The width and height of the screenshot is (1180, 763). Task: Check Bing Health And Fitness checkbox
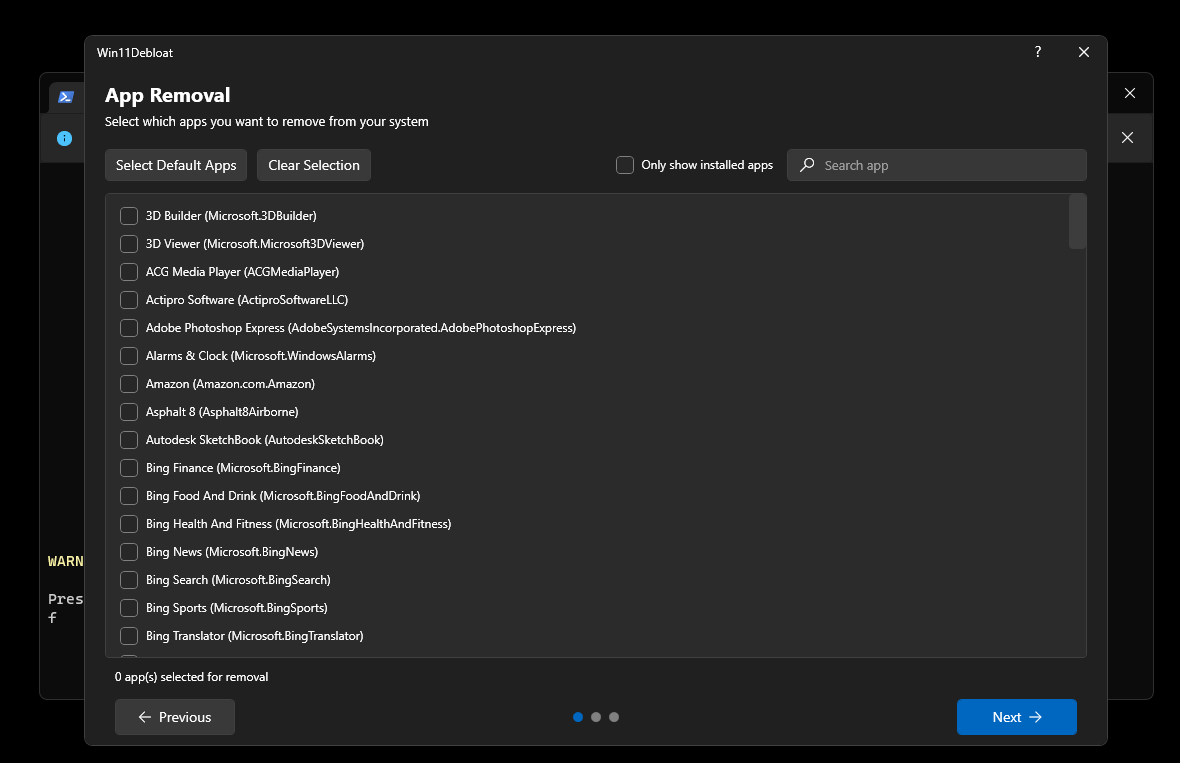click(x=129, y=524)
